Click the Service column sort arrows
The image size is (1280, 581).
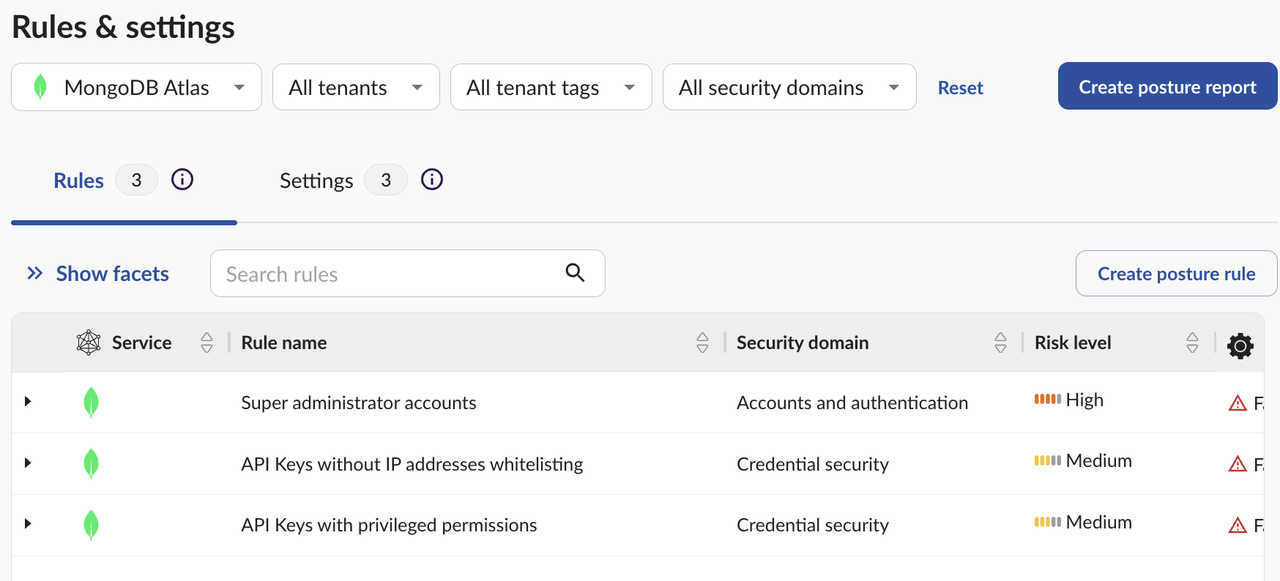click(x=207, y=343)
